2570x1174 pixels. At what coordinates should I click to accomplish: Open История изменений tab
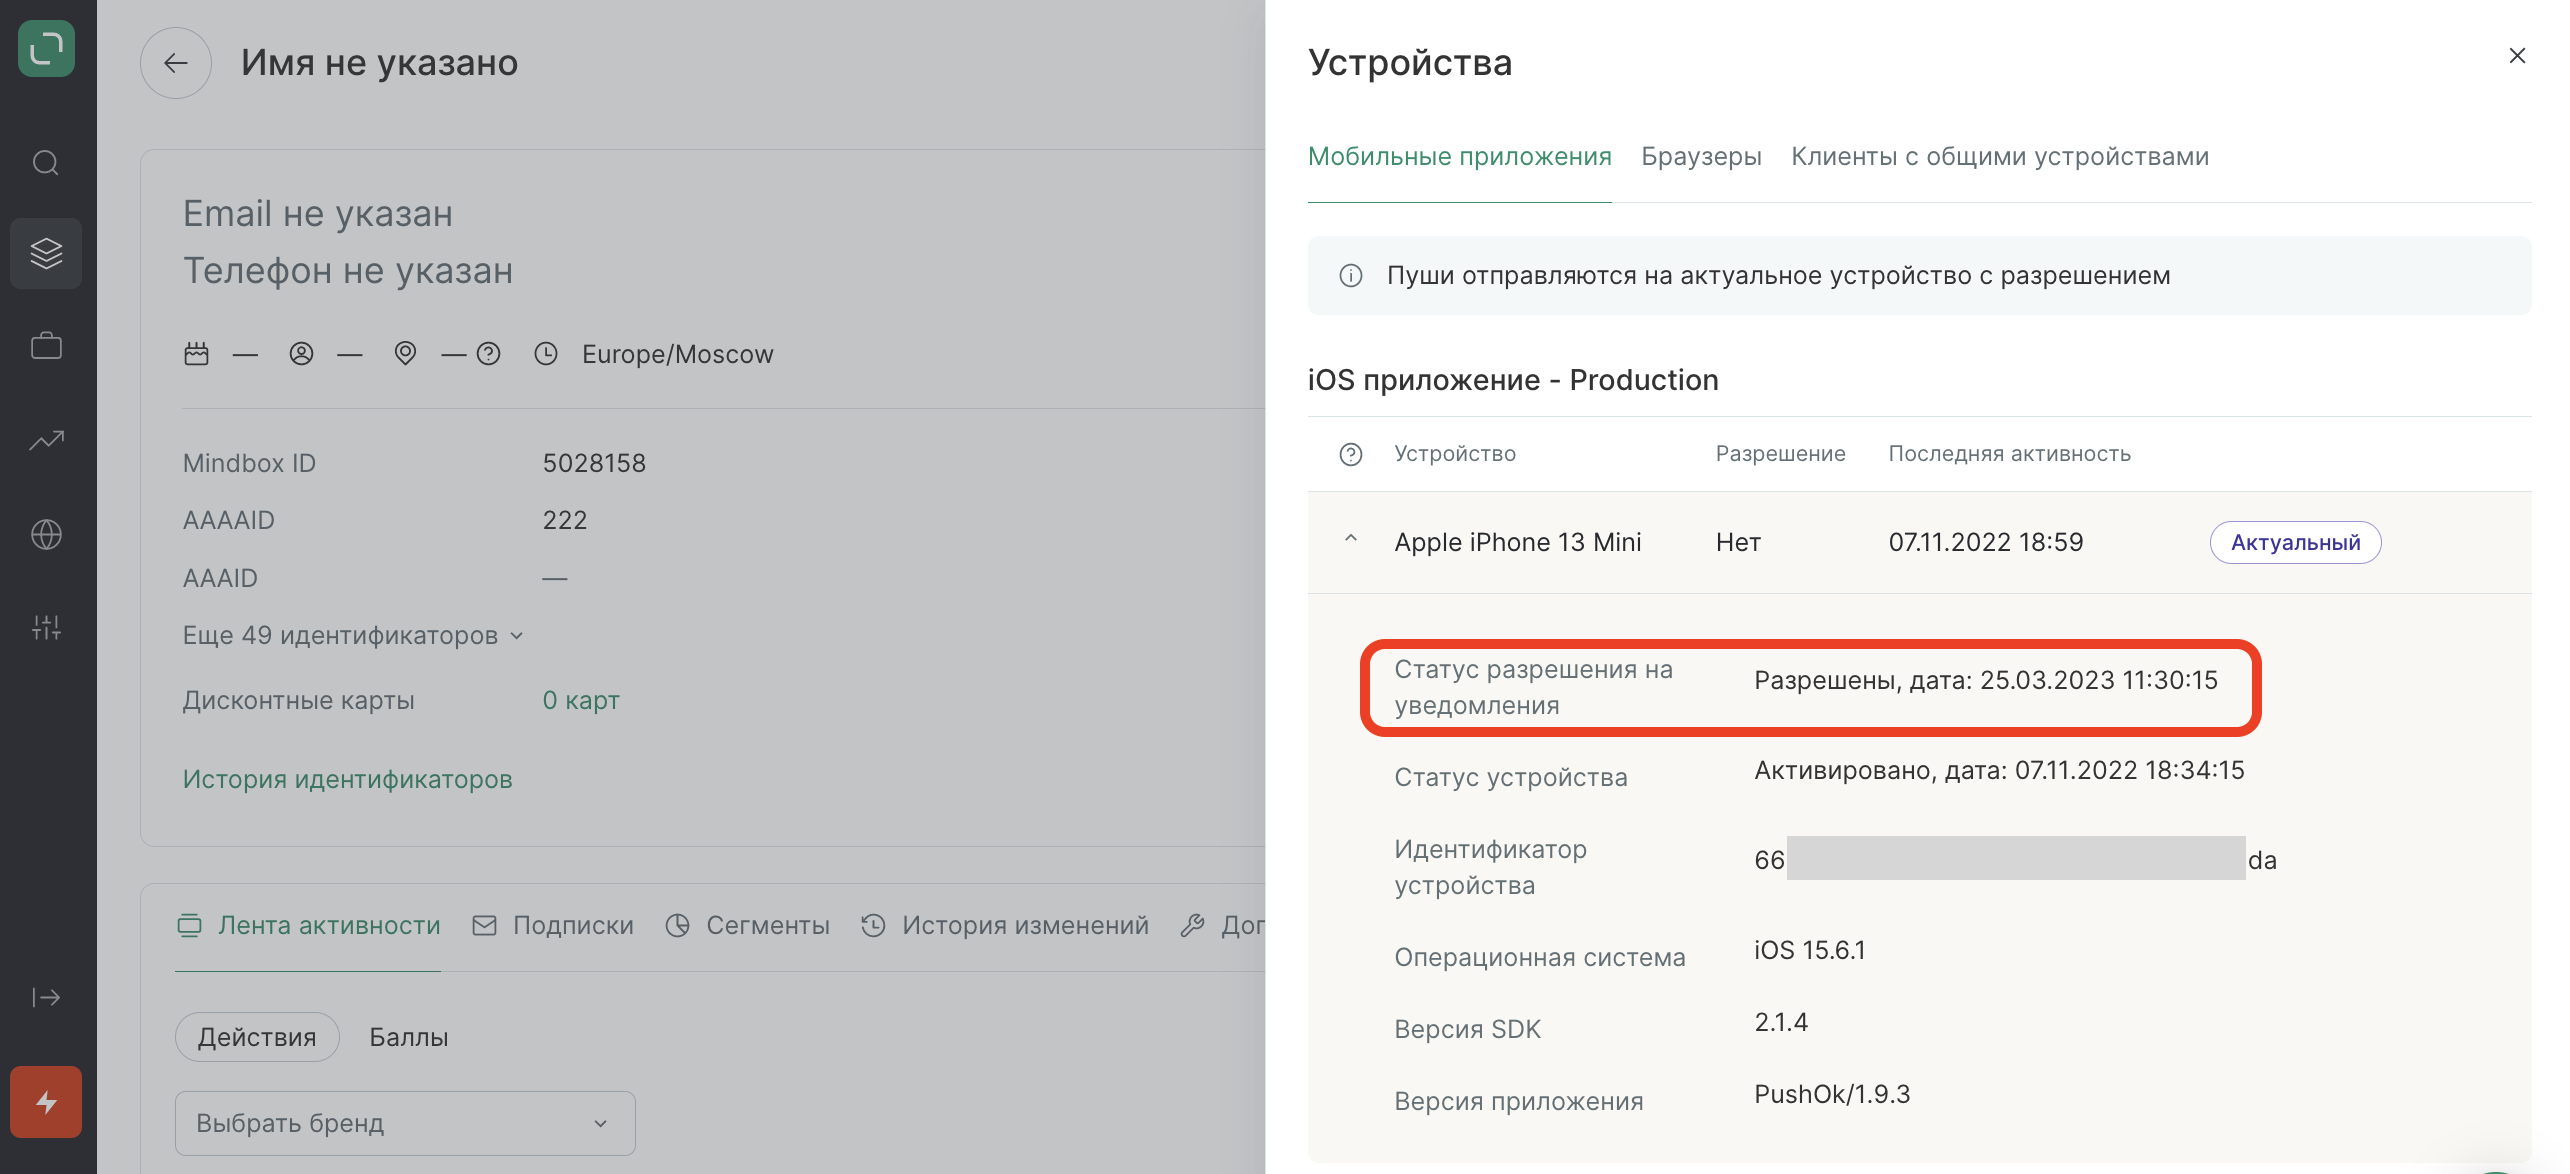pyautogui.click(x=1005, y=926)
